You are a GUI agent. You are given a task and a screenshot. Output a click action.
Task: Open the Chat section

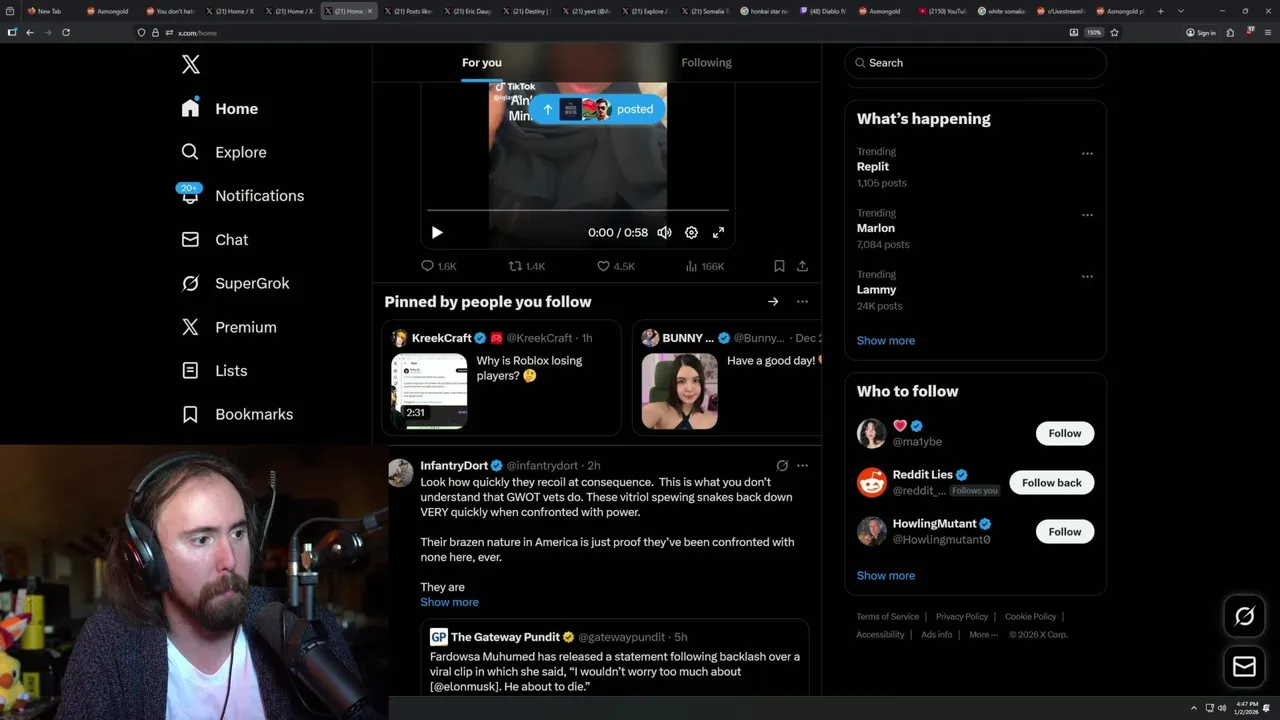(214, 240)
